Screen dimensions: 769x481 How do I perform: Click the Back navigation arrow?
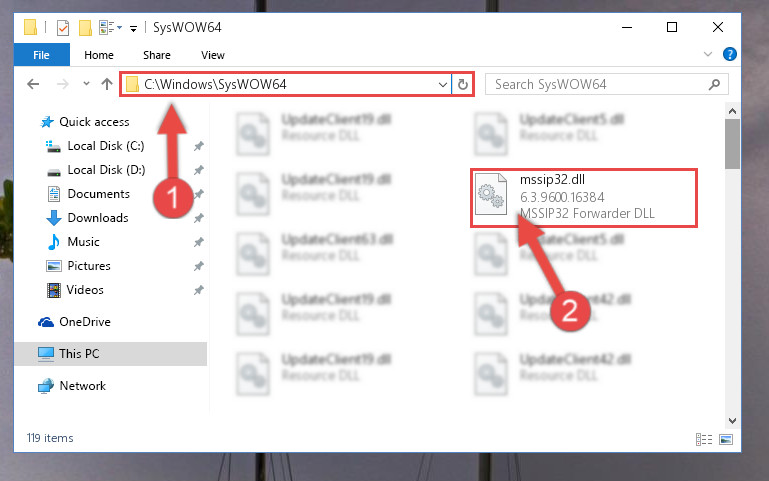tap(33, 84)
